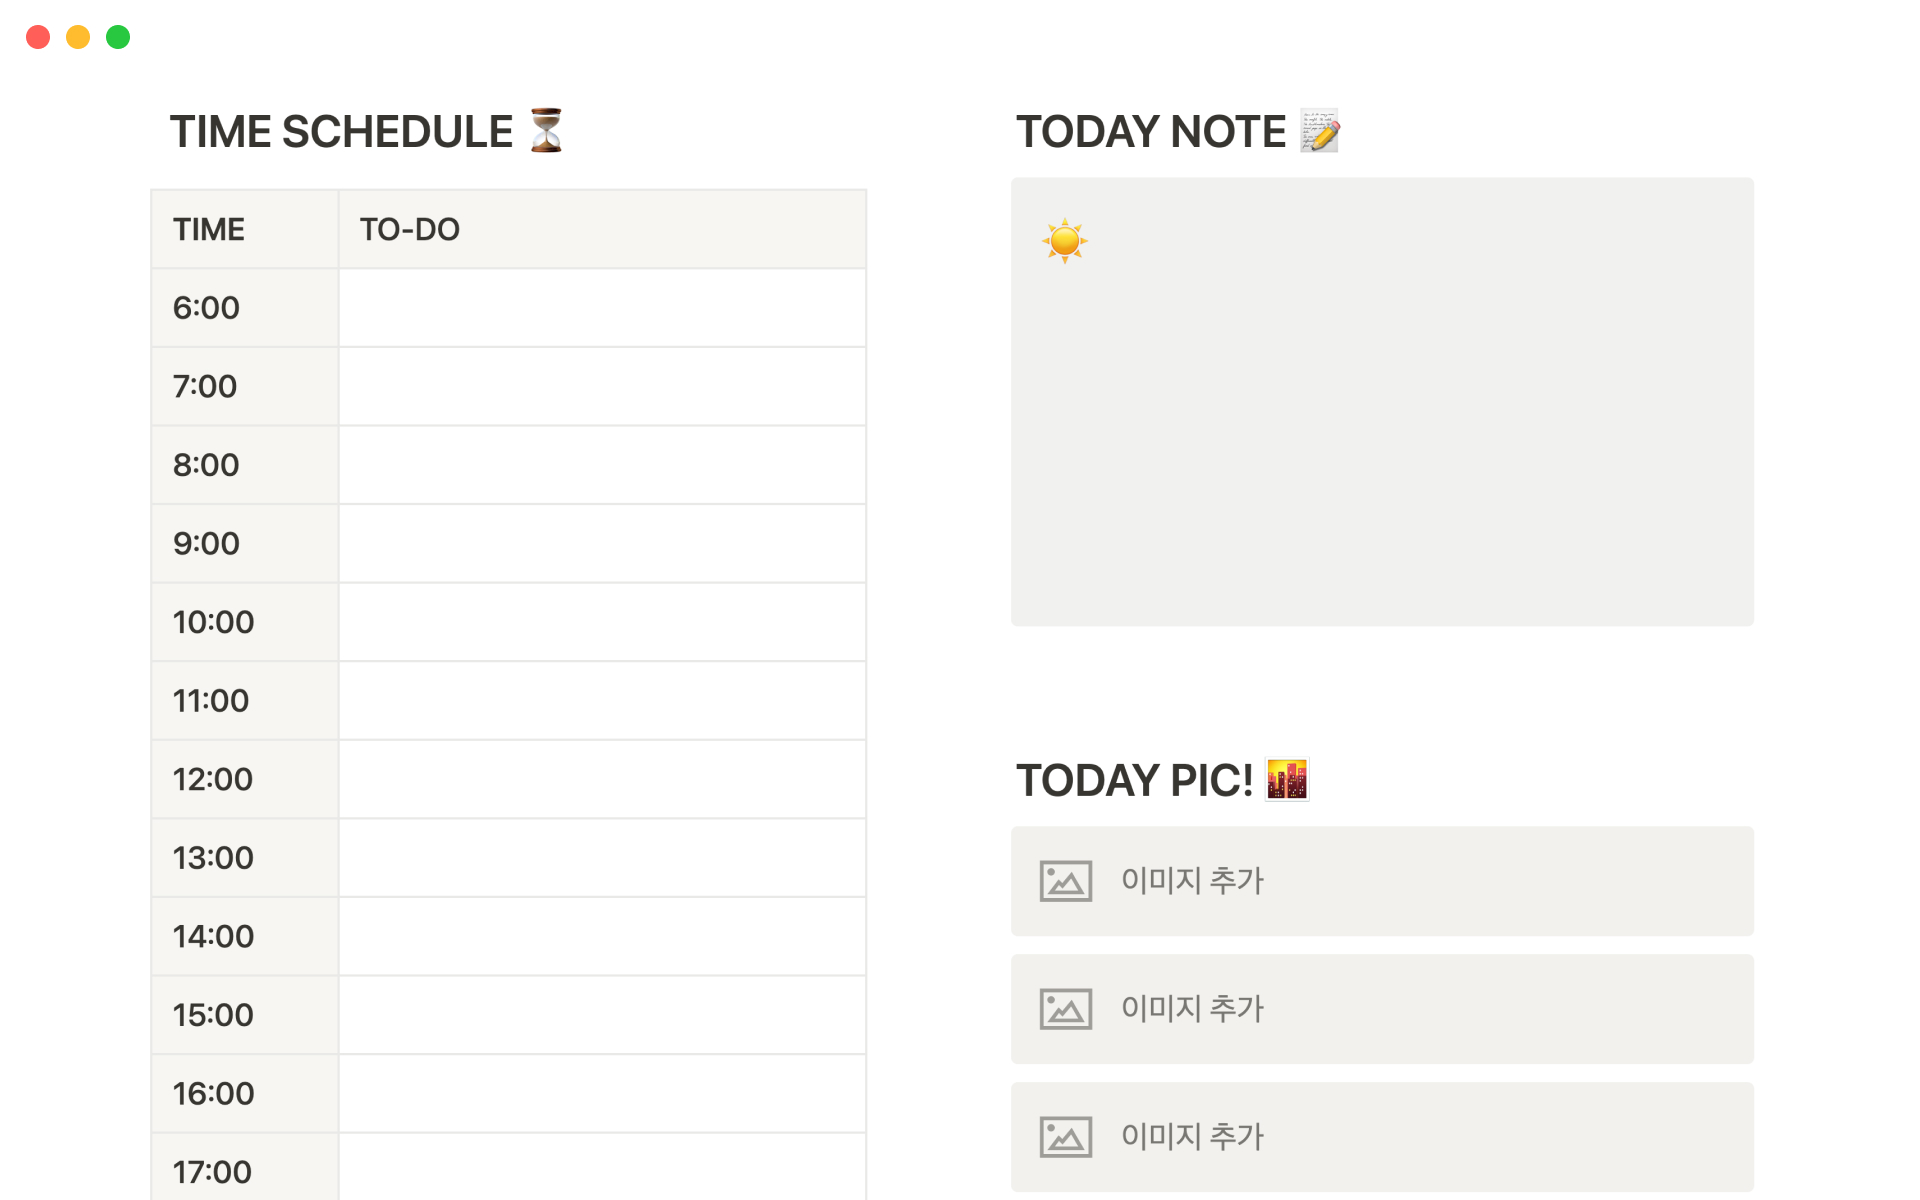The image size is (1920, 1200).
Task: Click the empty TO-DO cell for 6:00
Action: point(602,308)
